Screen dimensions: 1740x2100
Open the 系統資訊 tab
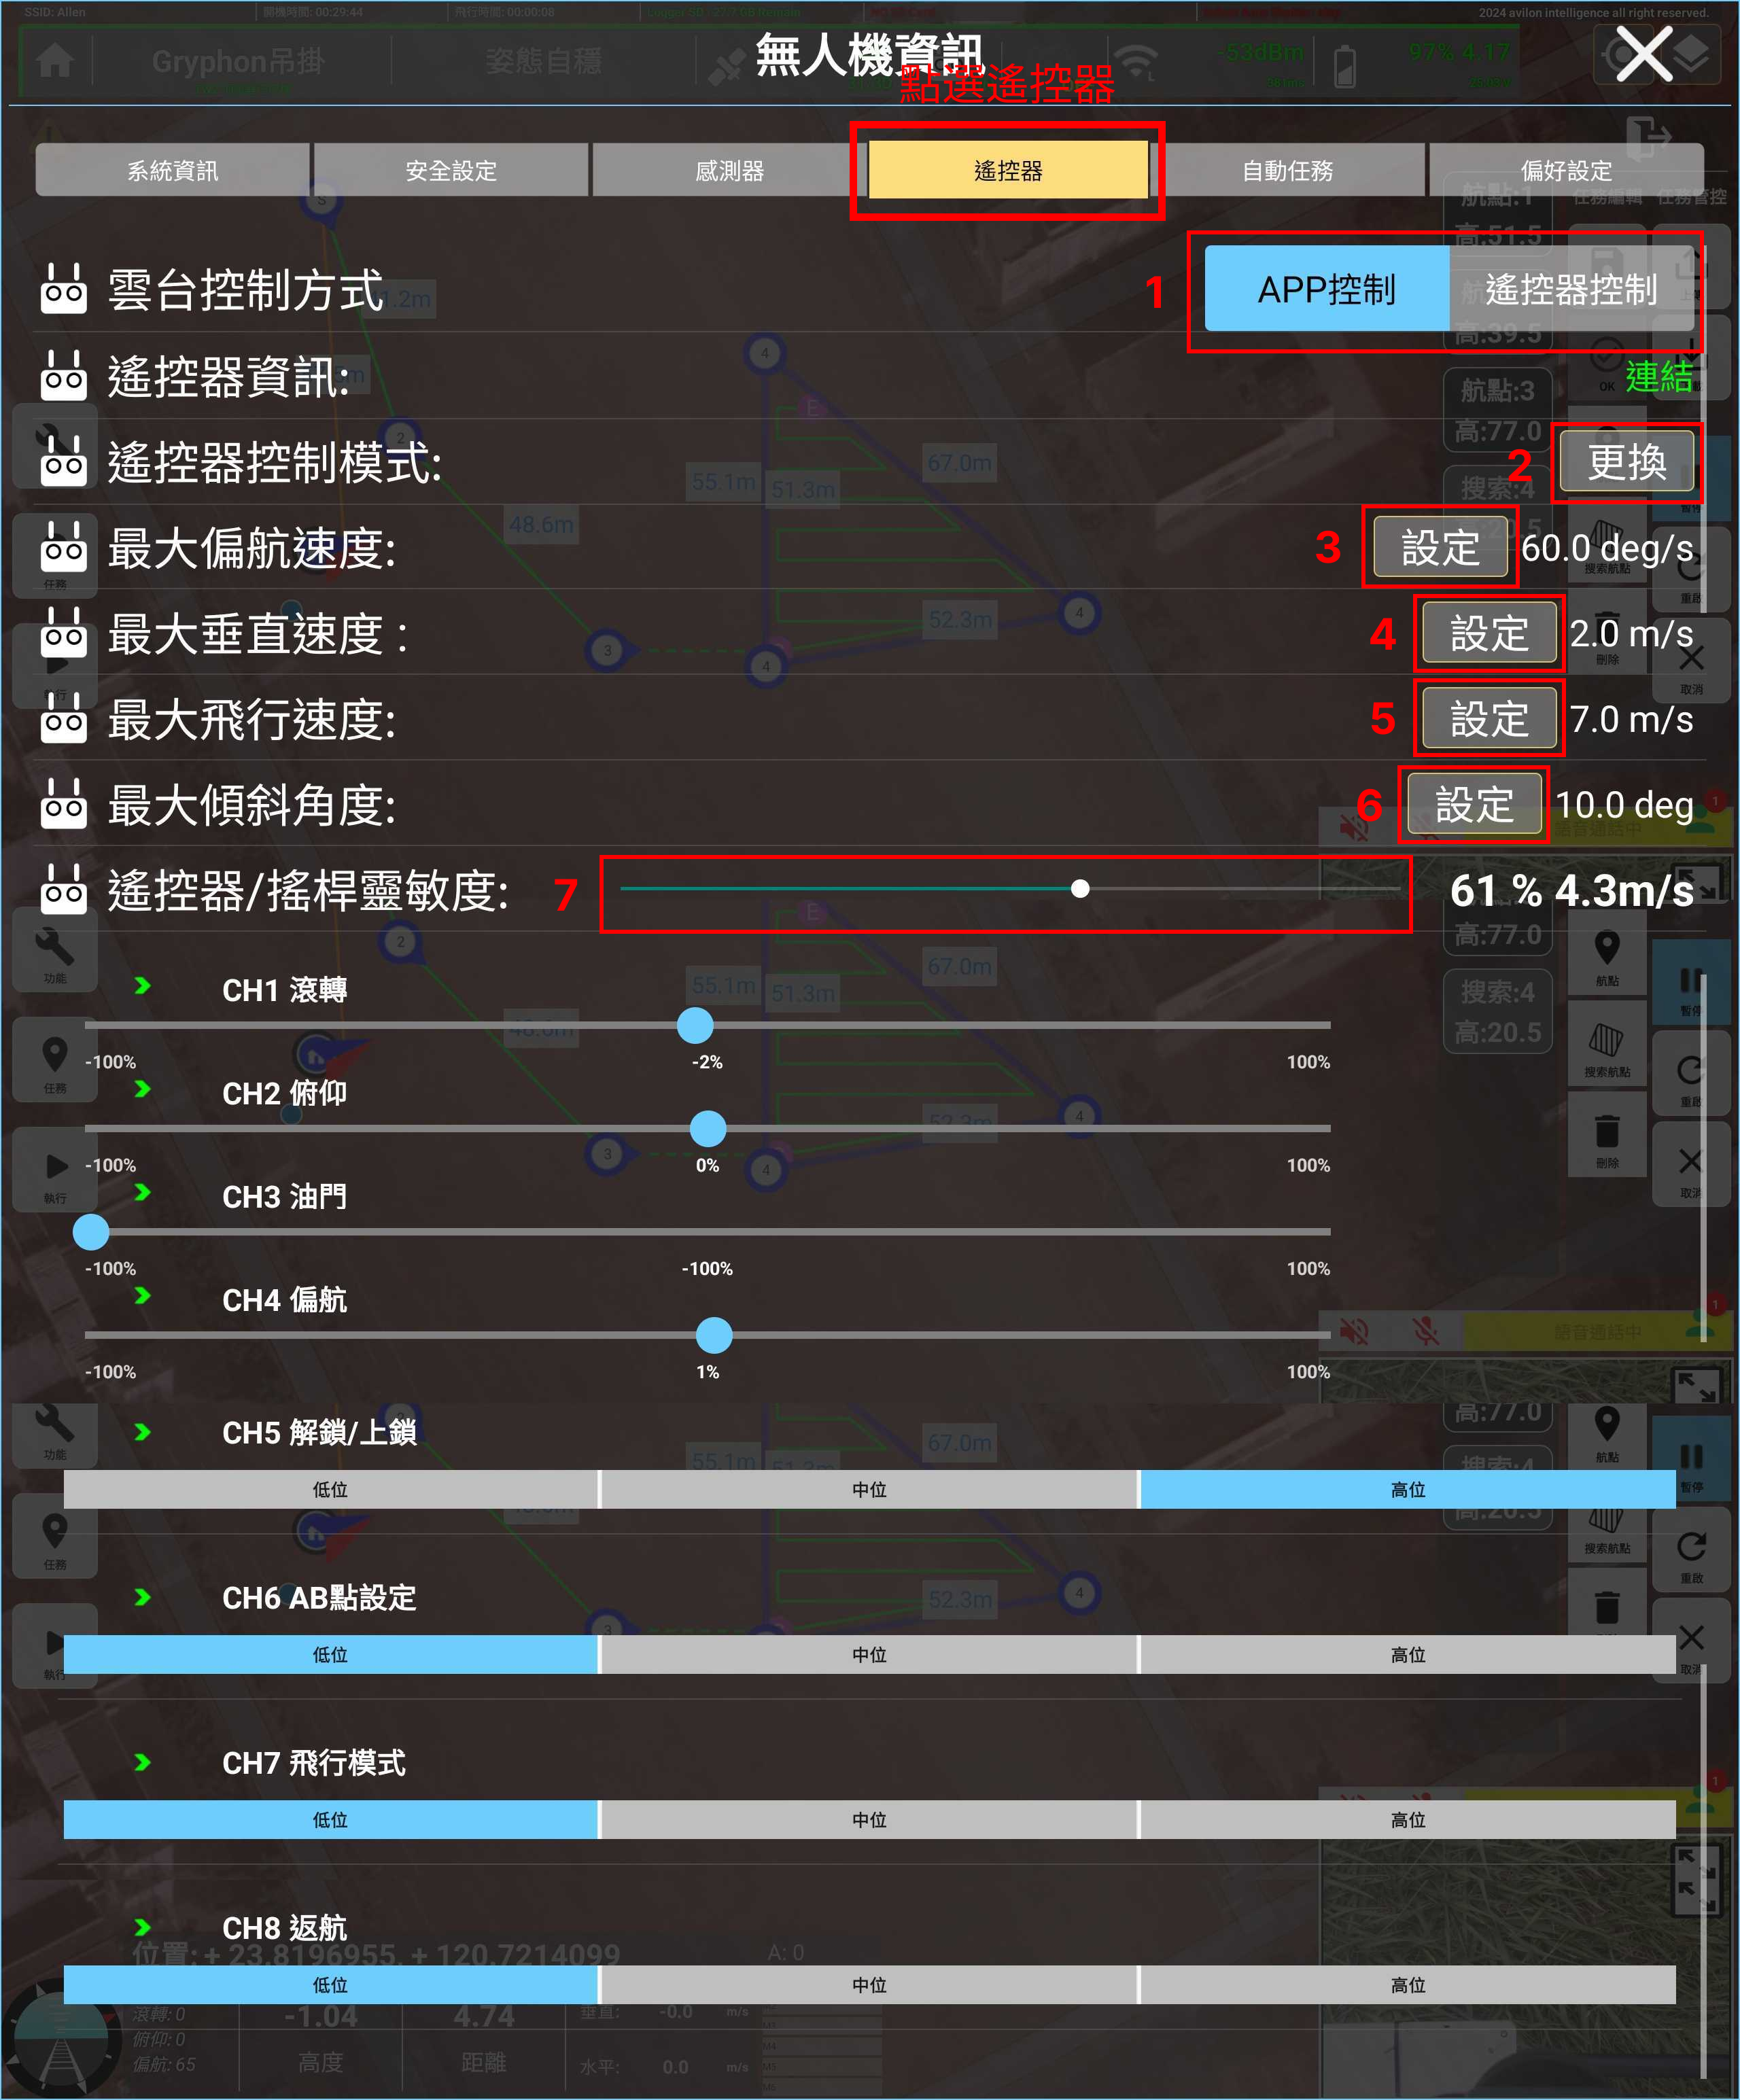[x=172, y=170]
